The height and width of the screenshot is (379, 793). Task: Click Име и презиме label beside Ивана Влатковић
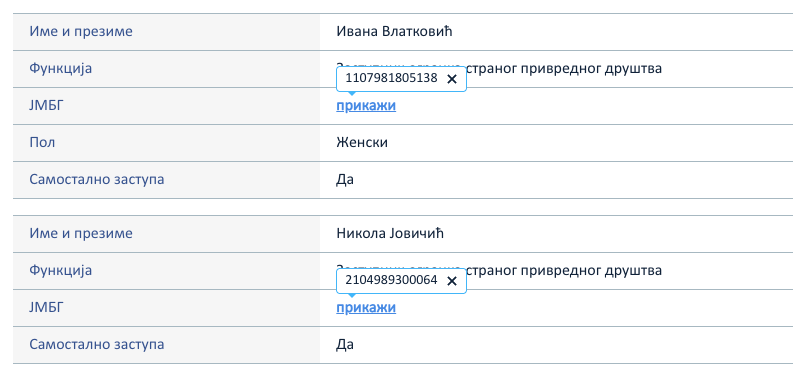pos(81,31)
